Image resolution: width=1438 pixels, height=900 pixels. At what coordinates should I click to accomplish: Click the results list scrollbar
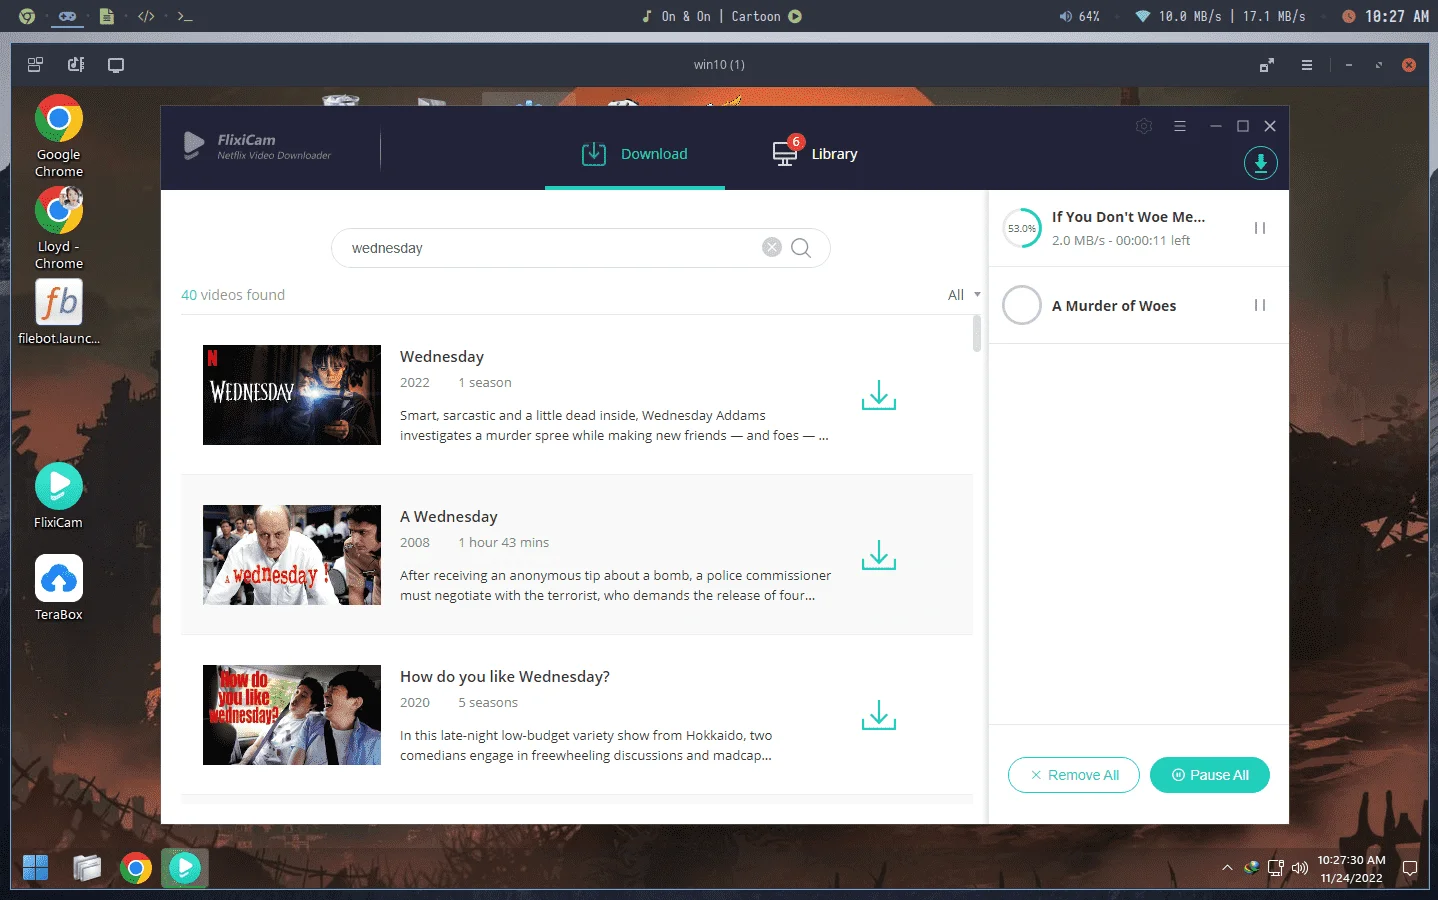coord(977,333)
